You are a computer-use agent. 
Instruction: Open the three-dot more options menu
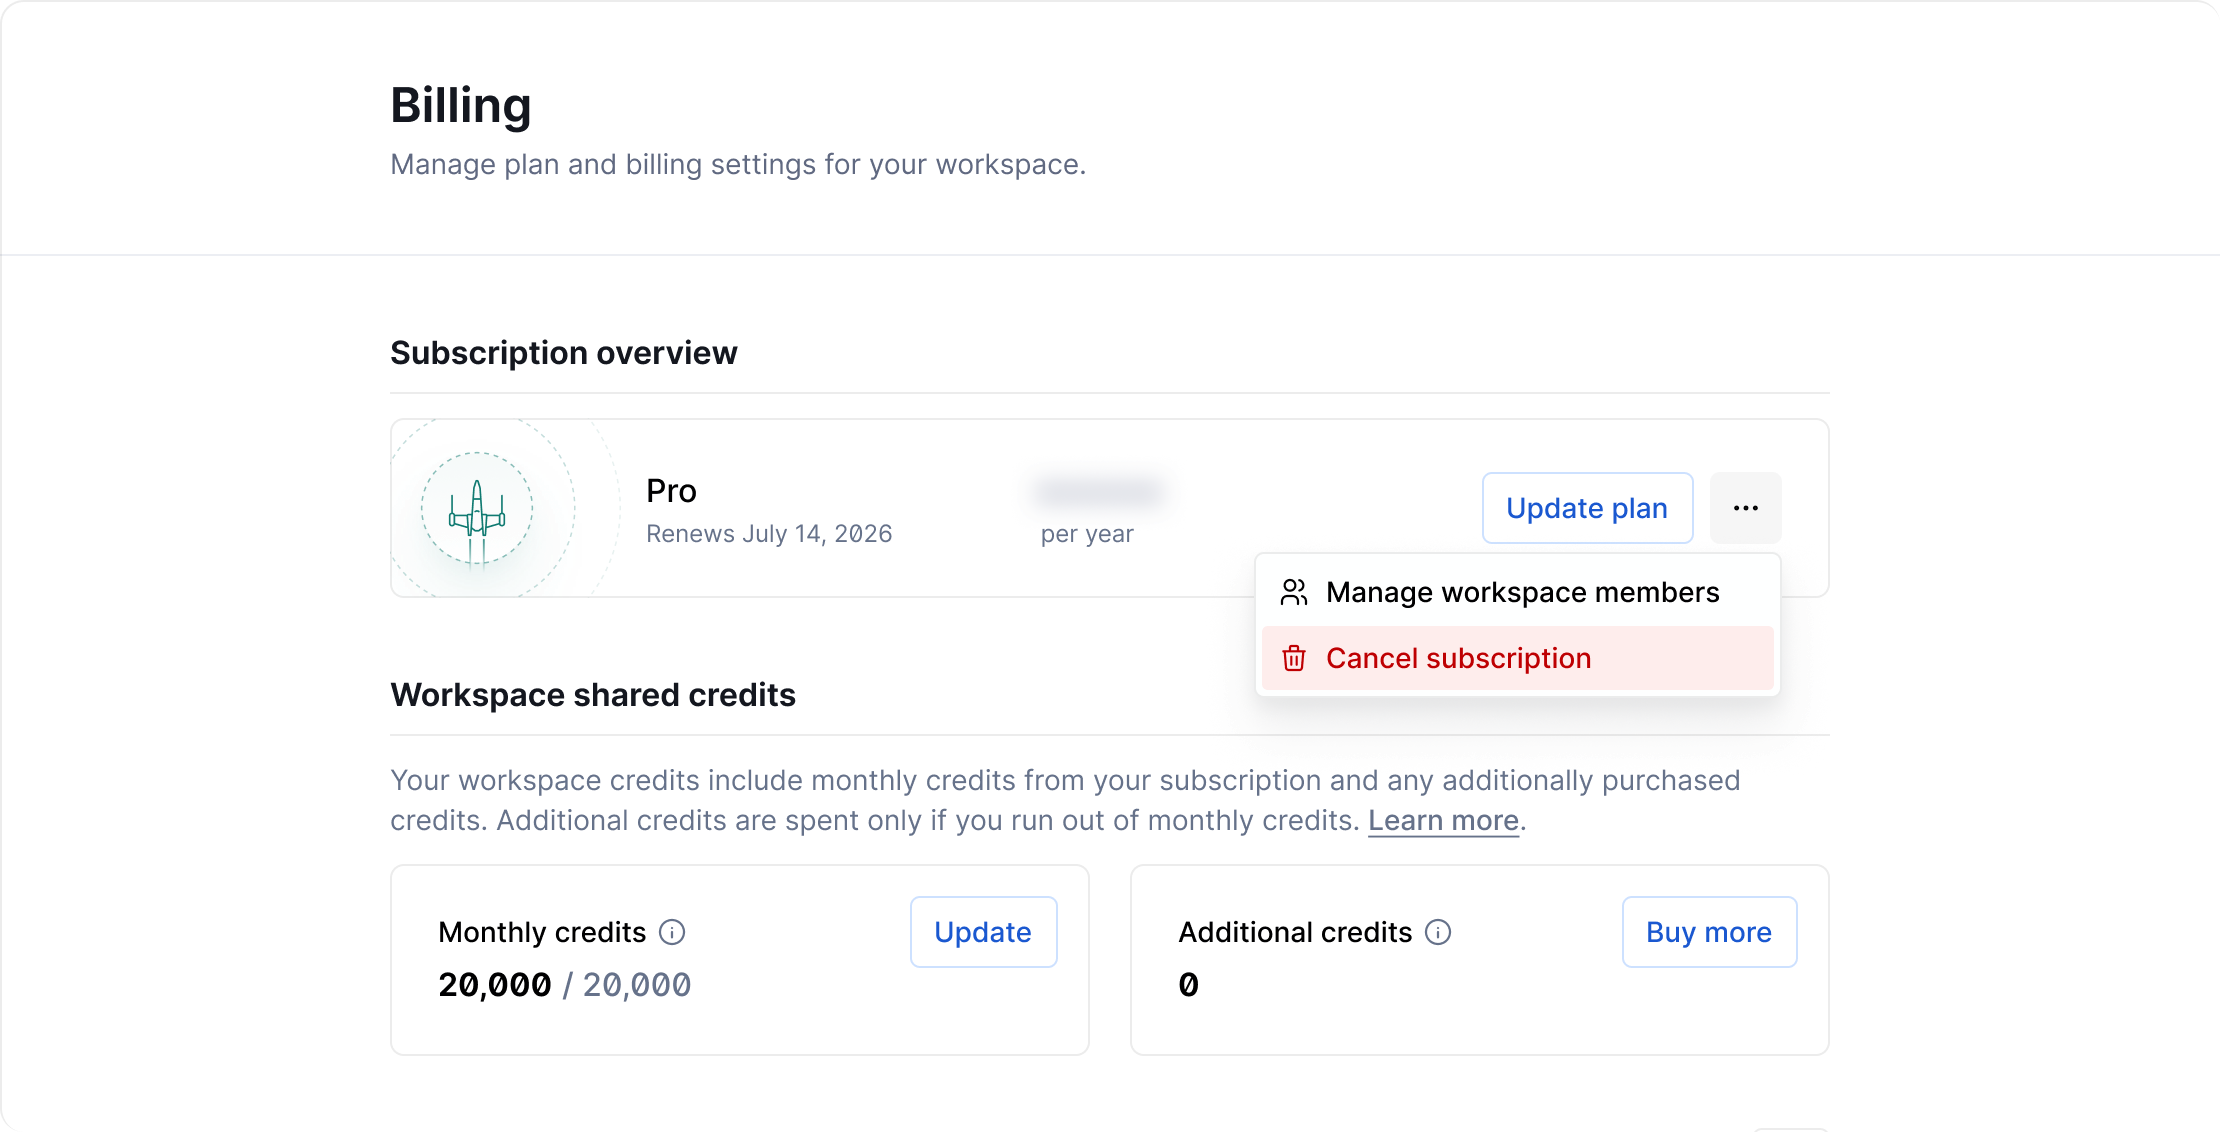pyautogui.click(x=1745, y=508)
